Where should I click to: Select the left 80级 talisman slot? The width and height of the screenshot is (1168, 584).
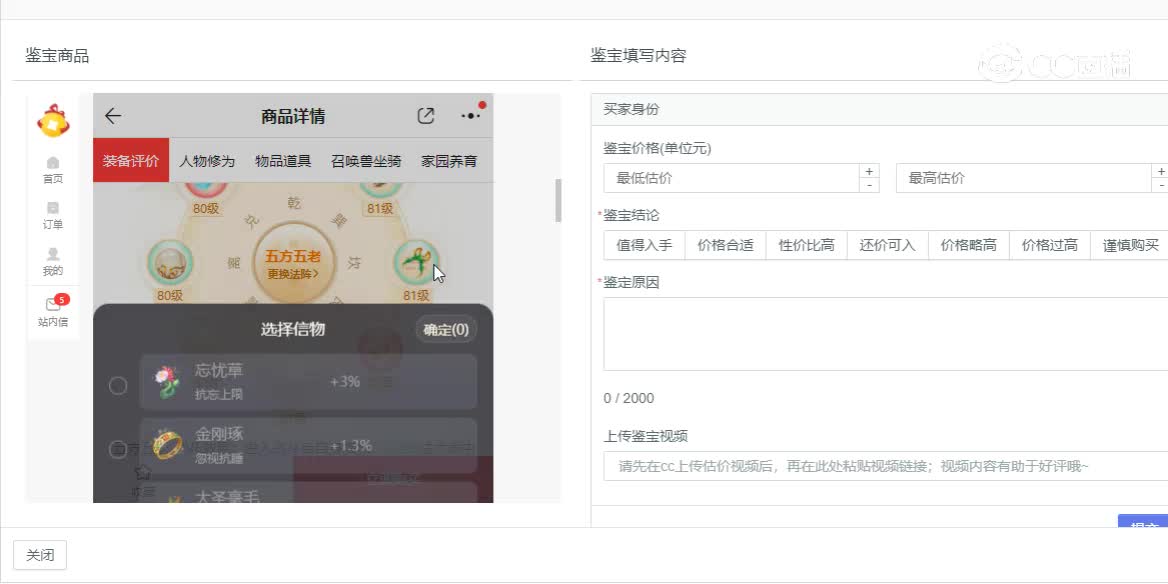(170, 264)
